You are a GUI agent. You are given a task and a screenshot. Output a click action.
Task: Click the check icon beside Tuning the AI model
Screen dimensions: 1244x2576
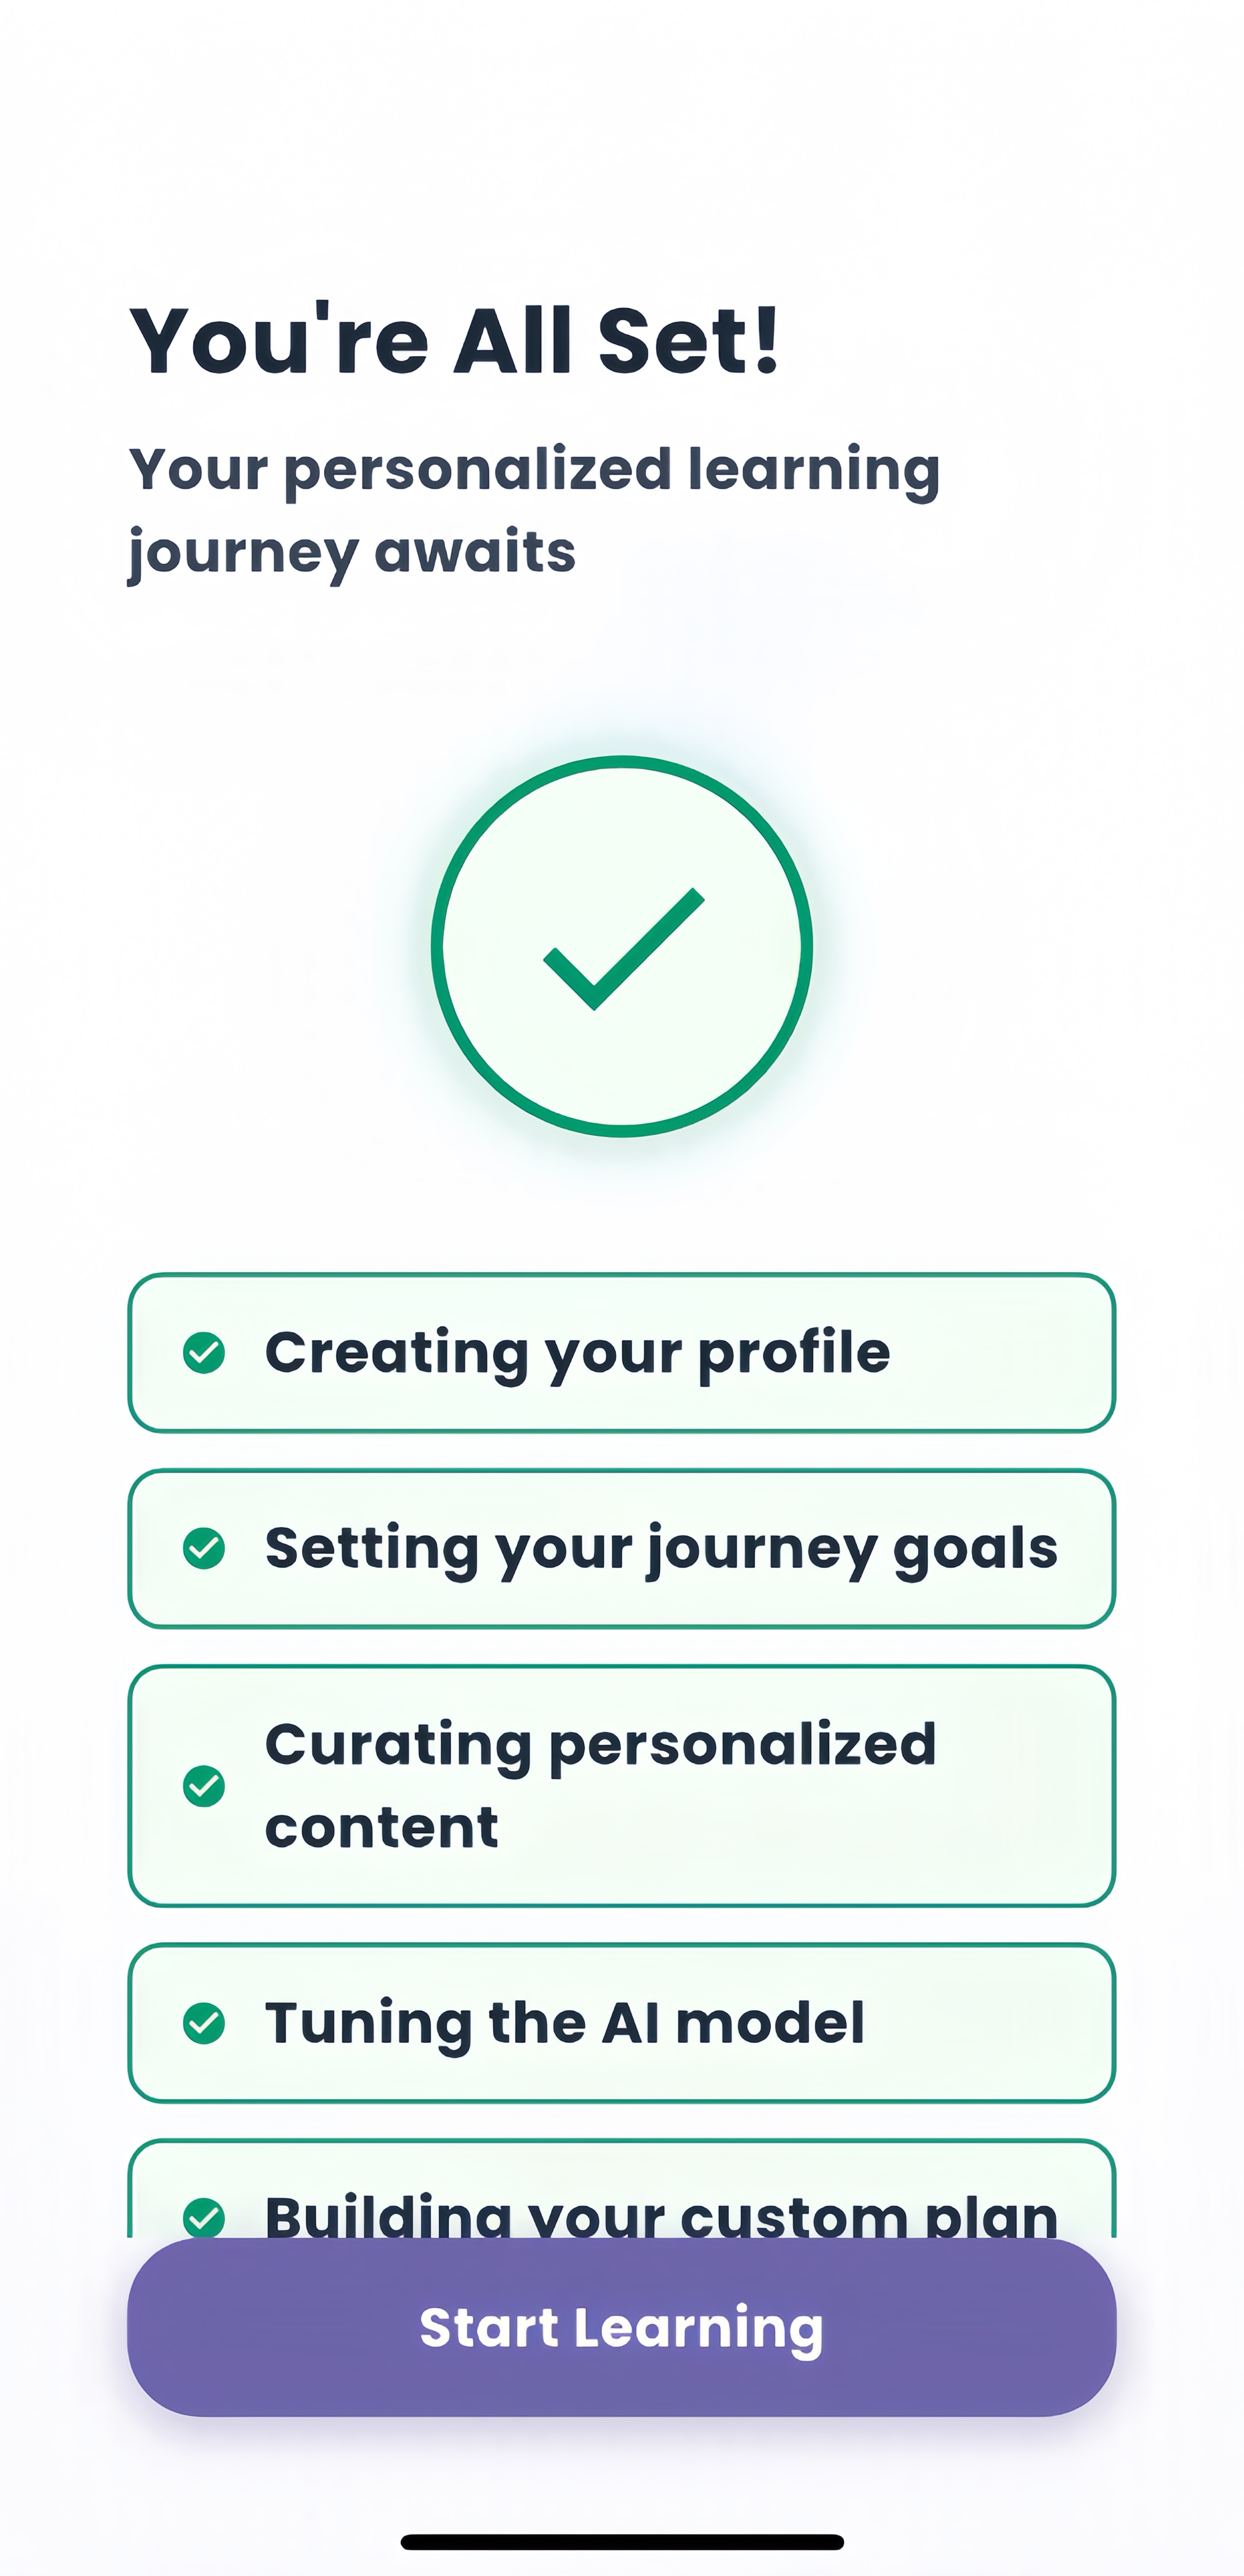[204, 2023]
